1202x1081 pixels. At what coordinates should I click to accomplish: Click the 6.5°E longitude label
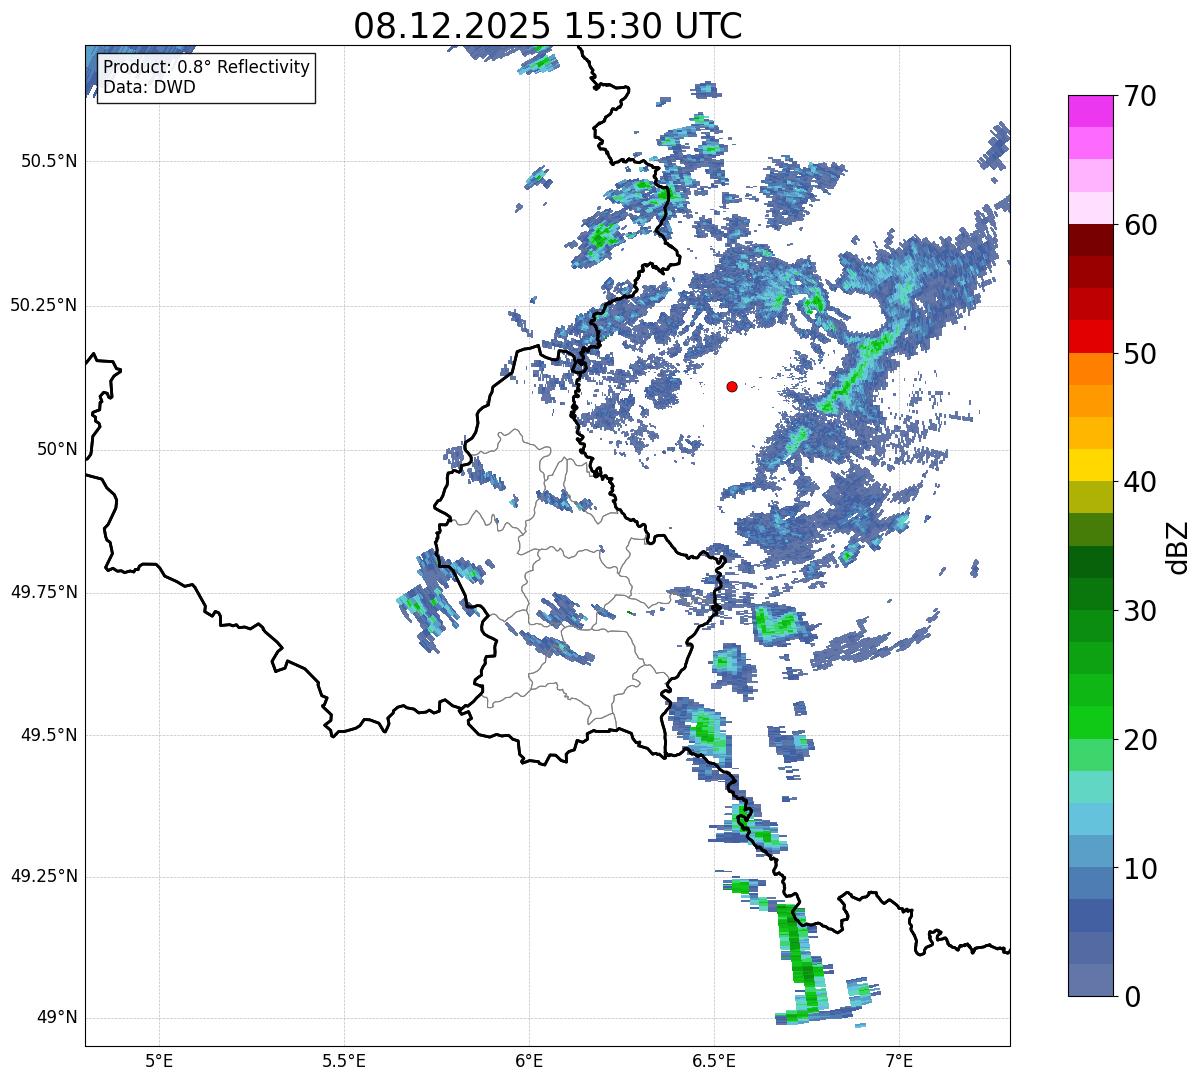(x=714, y=1060)
